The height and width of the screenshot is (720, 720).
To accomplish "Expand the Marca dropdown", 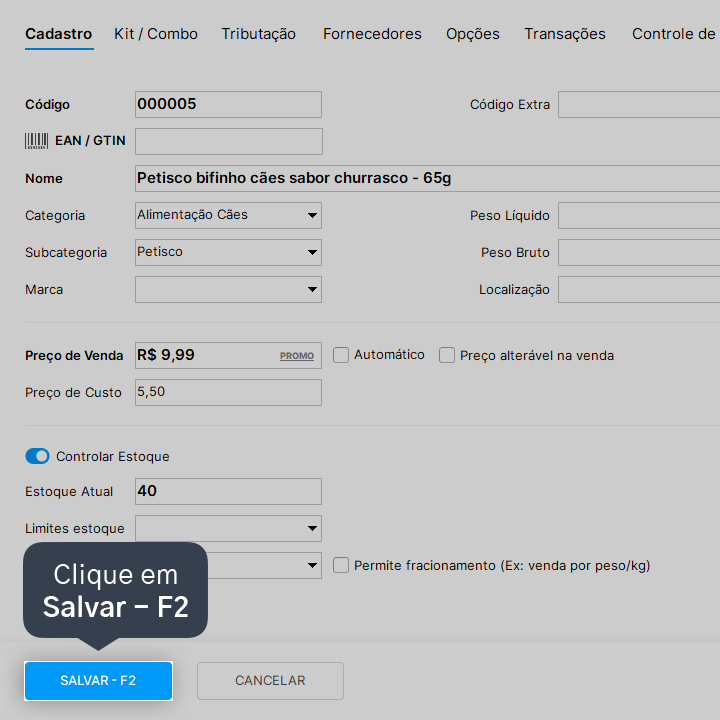I will coord(228,289).
